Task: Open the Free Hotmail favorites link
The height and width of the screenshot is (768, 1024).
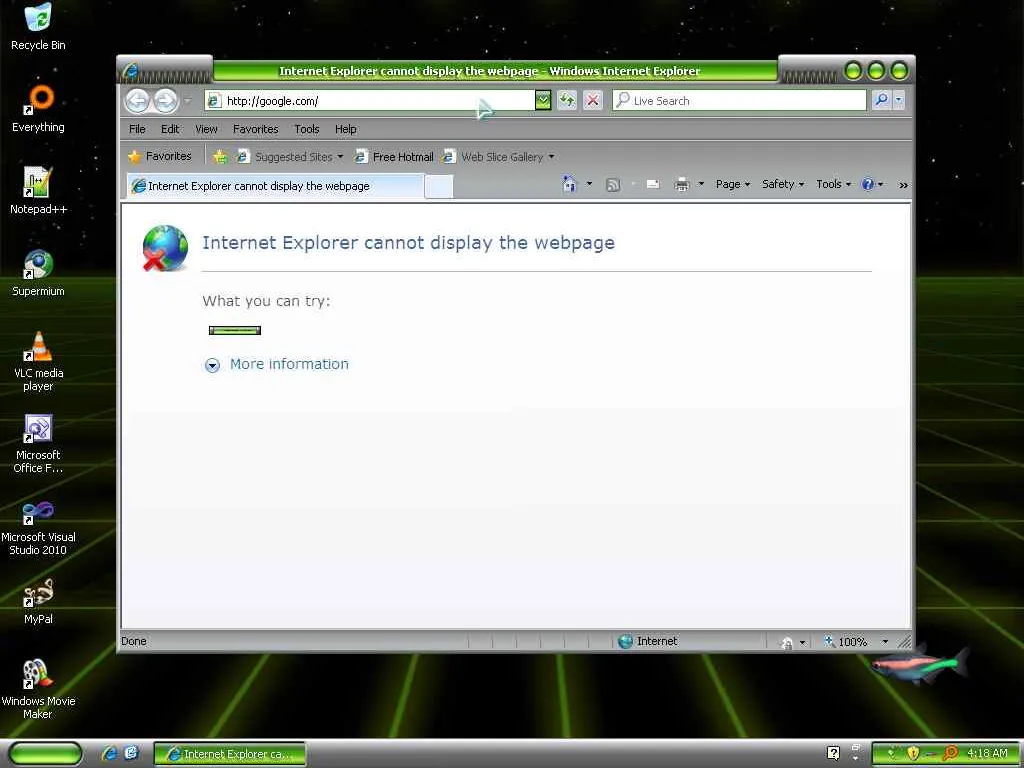Action: pyautogui.click(x=394, y=157)
